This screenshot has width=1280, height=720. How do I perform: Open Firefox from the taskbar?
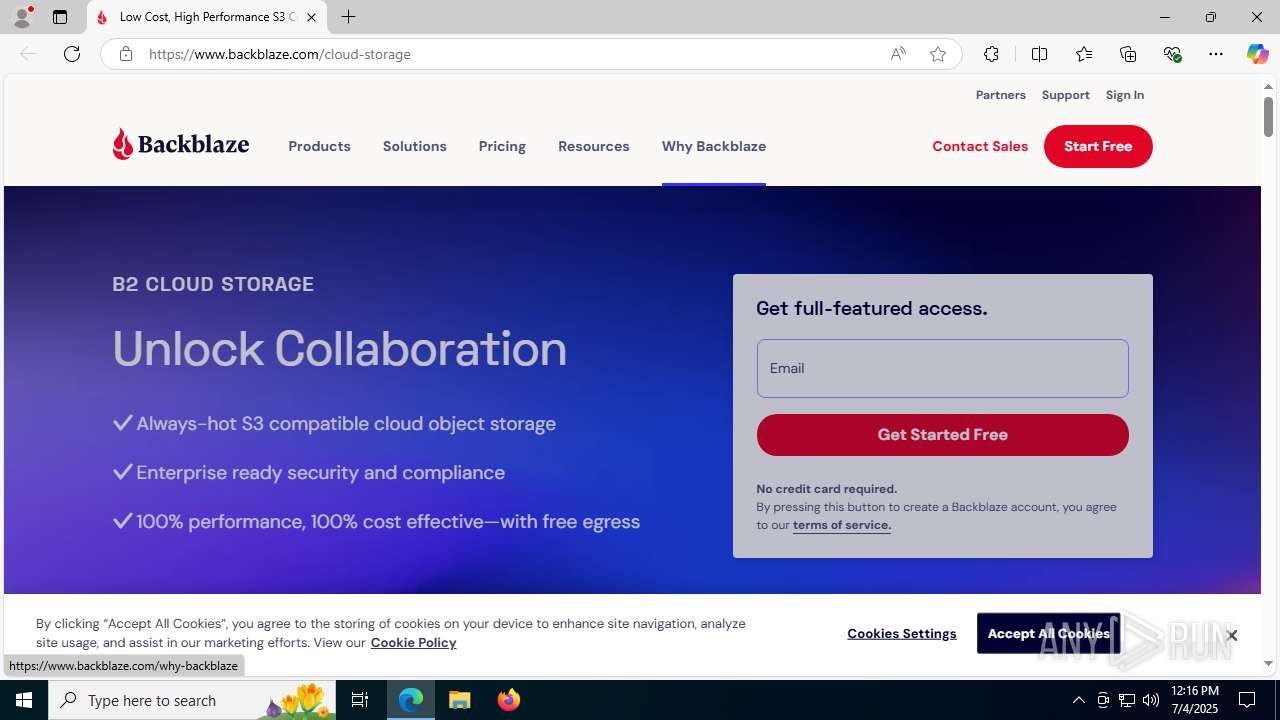click(x=508, y=700)
